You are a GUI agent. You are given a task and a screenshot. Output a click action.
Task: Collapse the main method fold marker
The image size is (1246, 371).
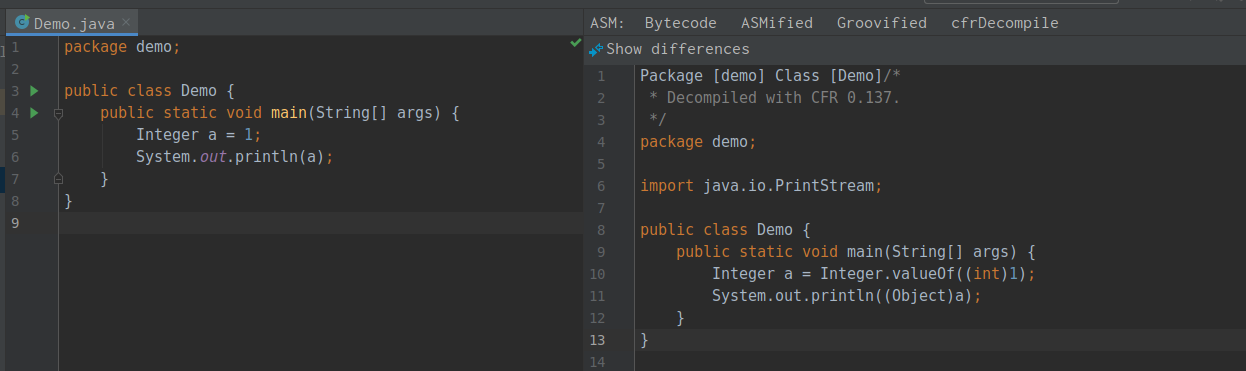[58, 113]
